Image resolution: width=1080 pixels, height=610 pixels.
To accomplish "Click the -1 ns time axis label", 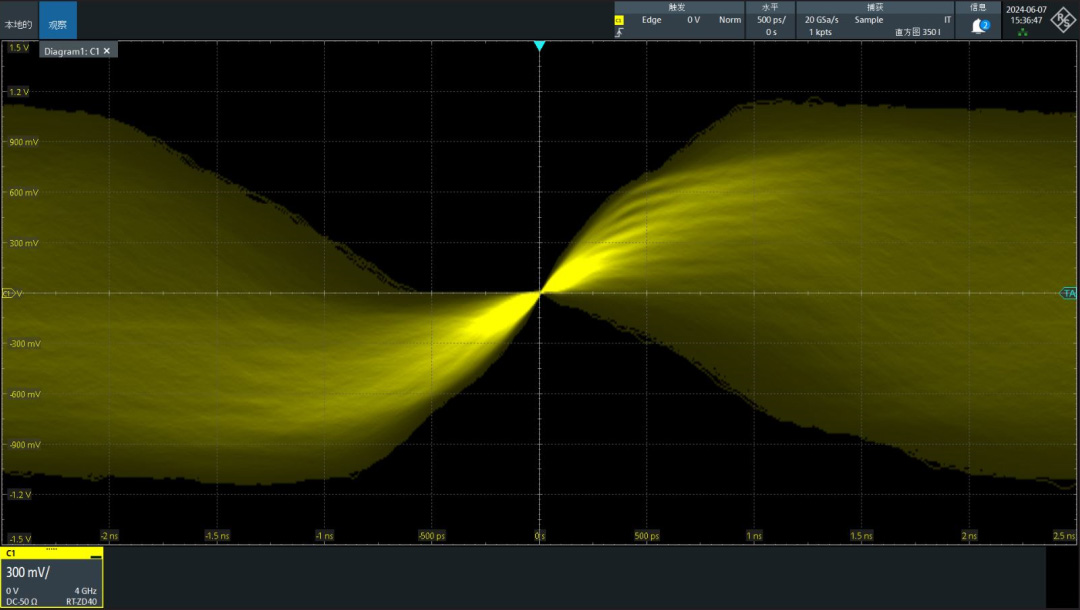I will (324, 536).
